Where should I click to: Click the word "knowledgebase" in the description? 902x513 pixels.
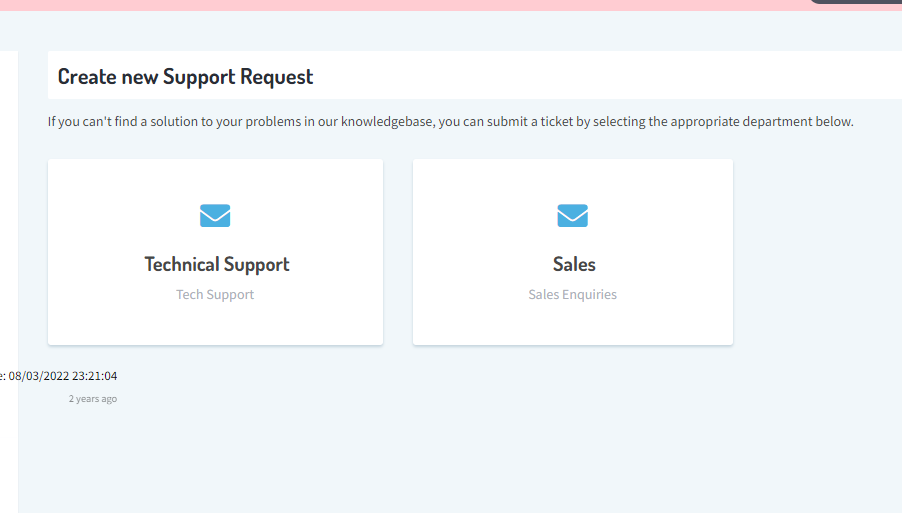pyautogui.click(x=387, y=122)
